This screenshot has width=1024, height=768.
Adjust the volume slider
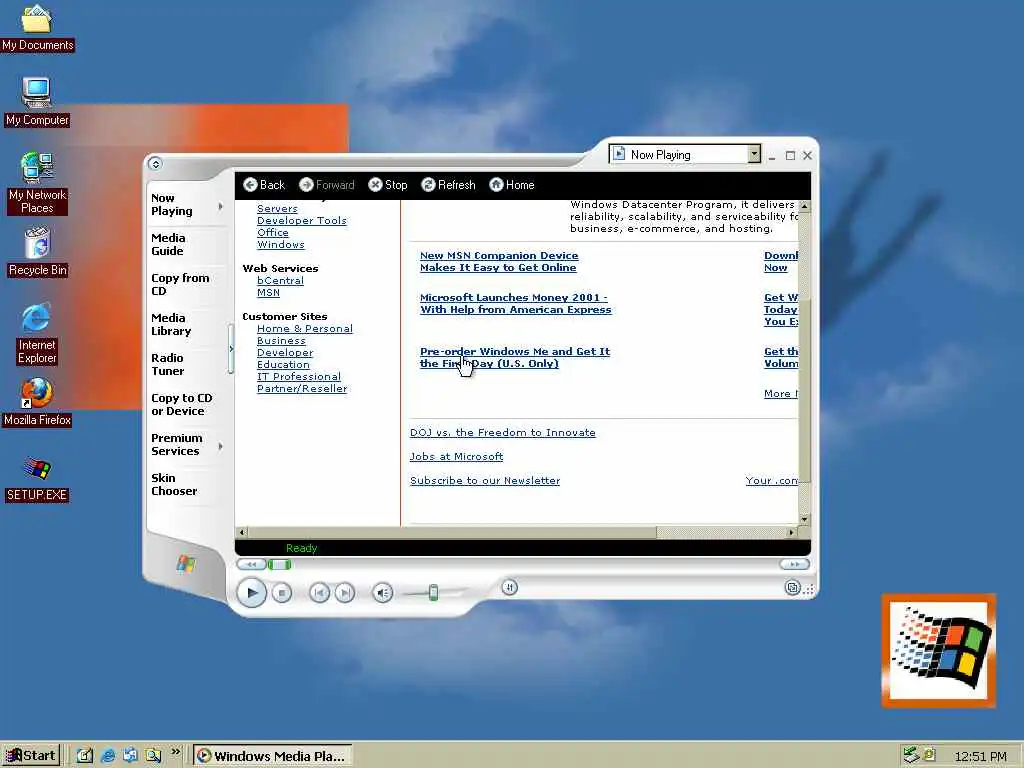pos(433,593)
